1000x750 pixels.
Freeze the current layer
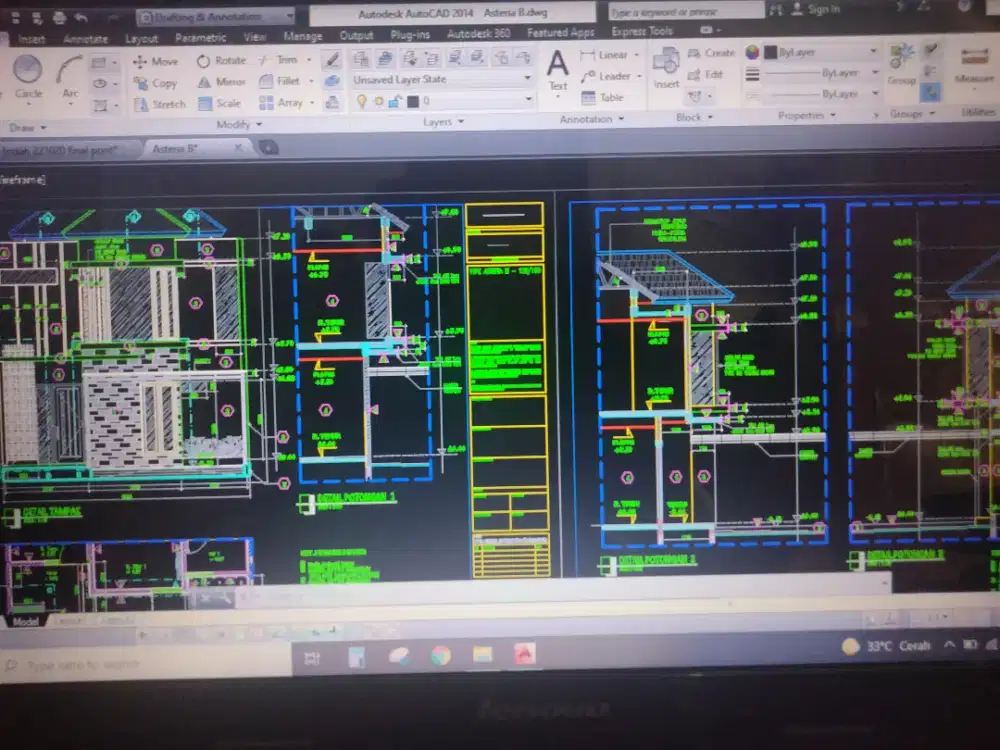click(x=377, y=98)
